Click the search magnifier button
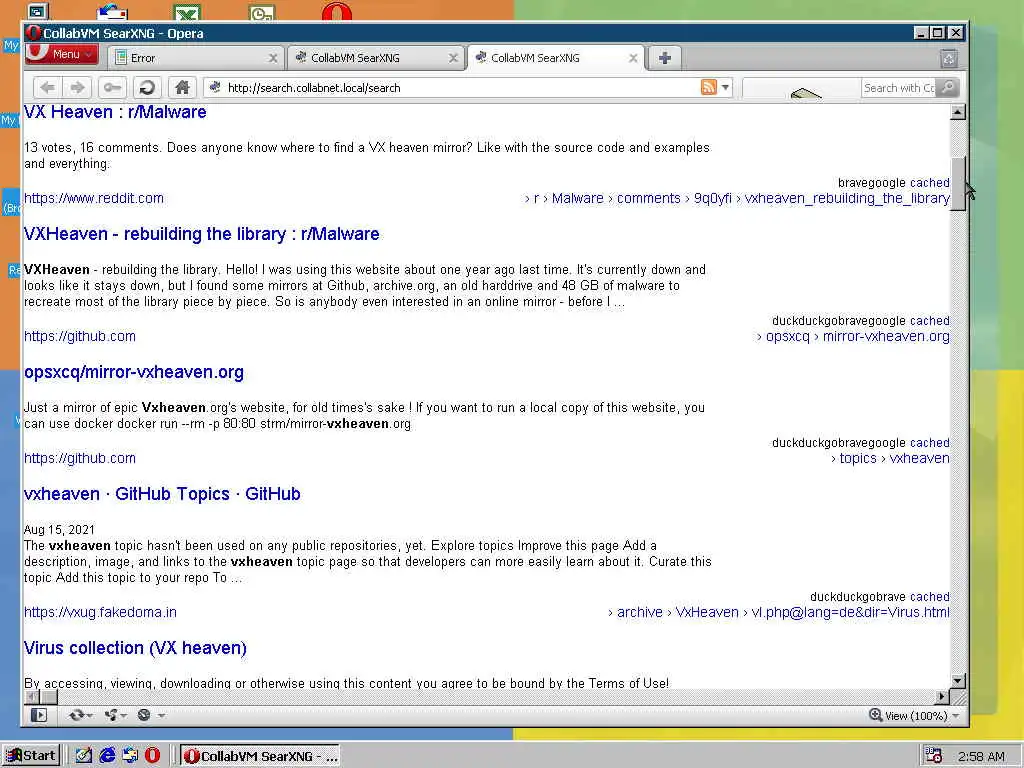 [x=948, y=88]
